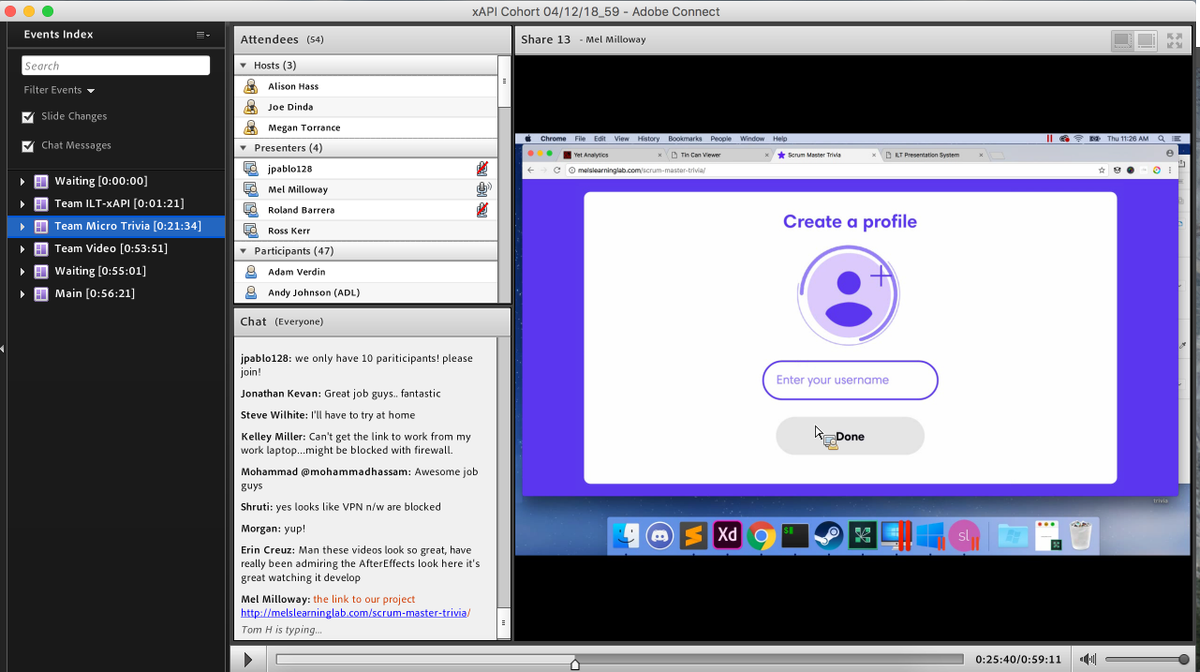Click presenter icon next to jpablo128
The image size is (1200, 672).
click(251, 168)
